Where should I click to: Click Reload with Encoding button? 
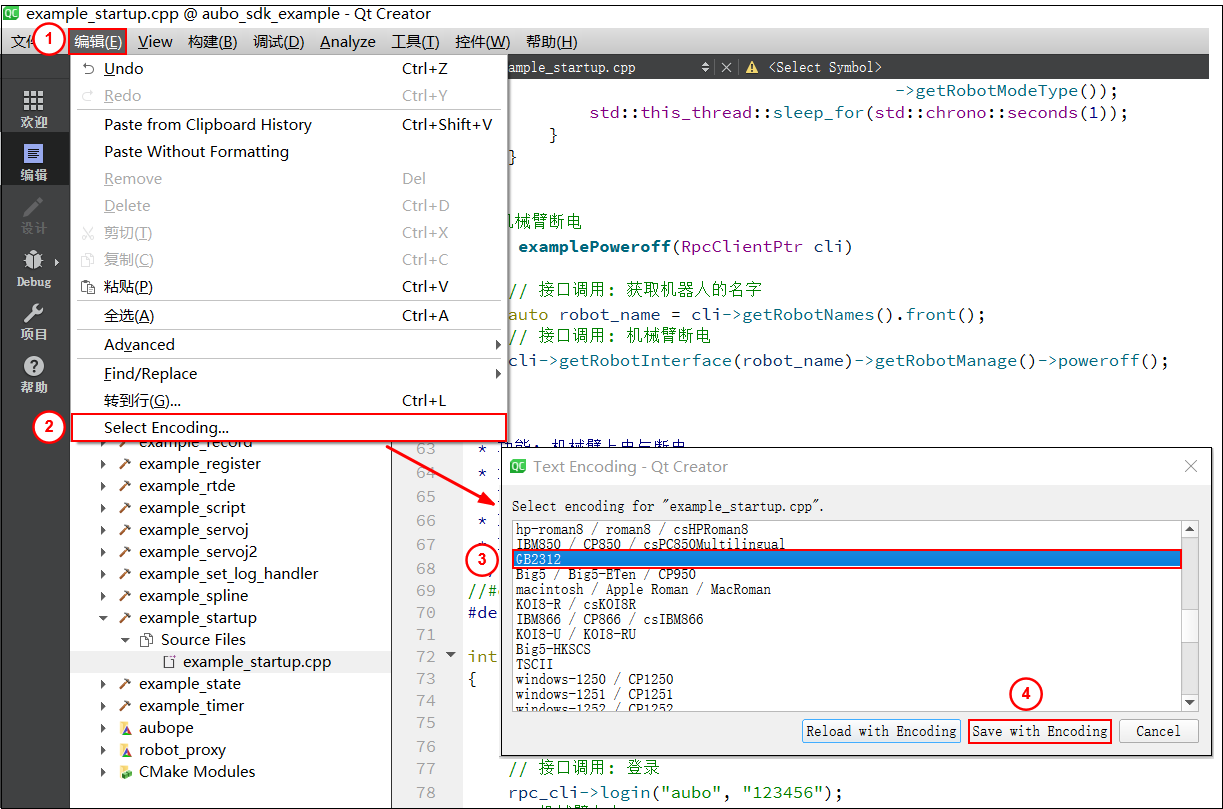pyautogui.click(x=881, y=731)
